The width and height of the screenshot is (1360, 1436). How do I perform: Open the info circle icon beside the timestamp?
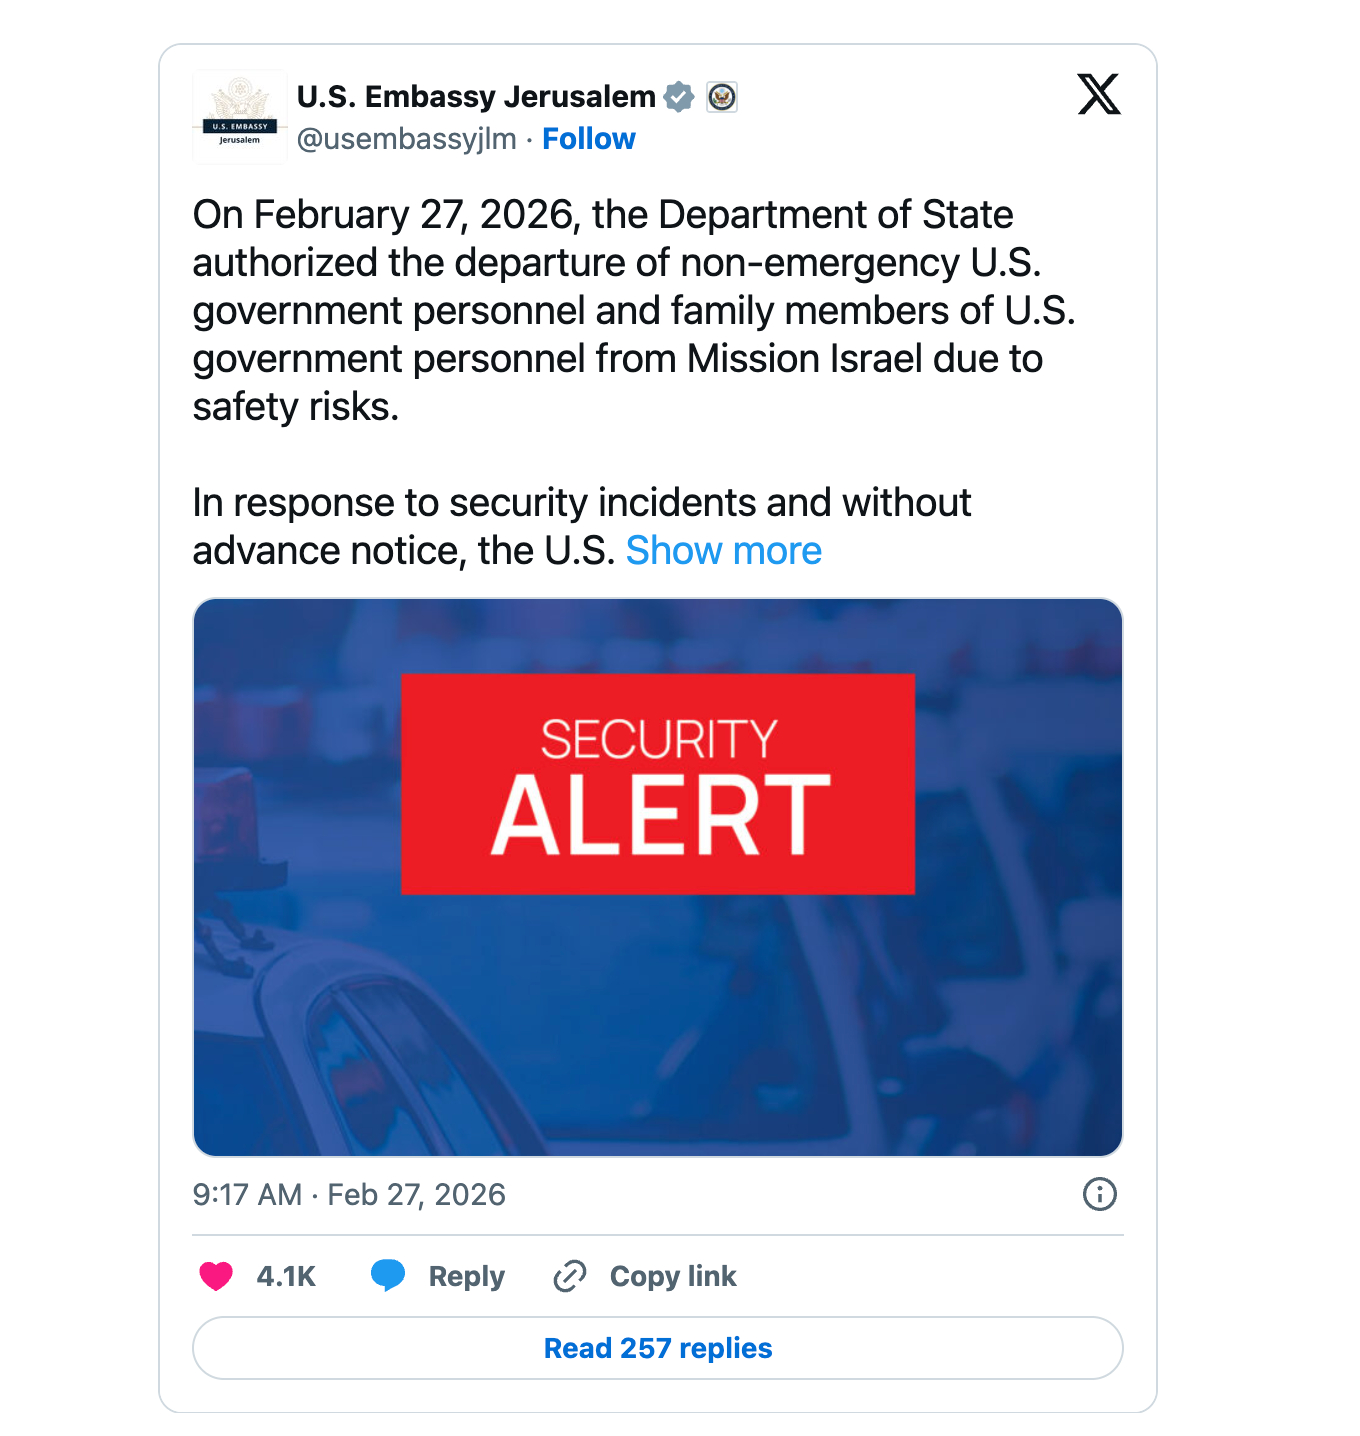tap(1099, 1194)
